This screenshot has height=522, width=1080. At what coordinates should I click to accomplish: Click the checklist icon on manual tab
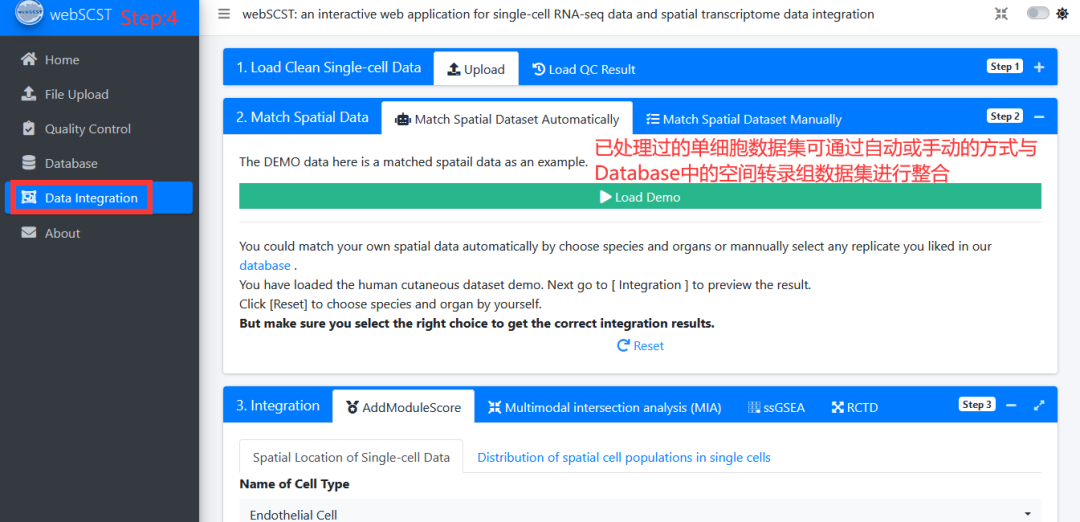click(653, 119)
